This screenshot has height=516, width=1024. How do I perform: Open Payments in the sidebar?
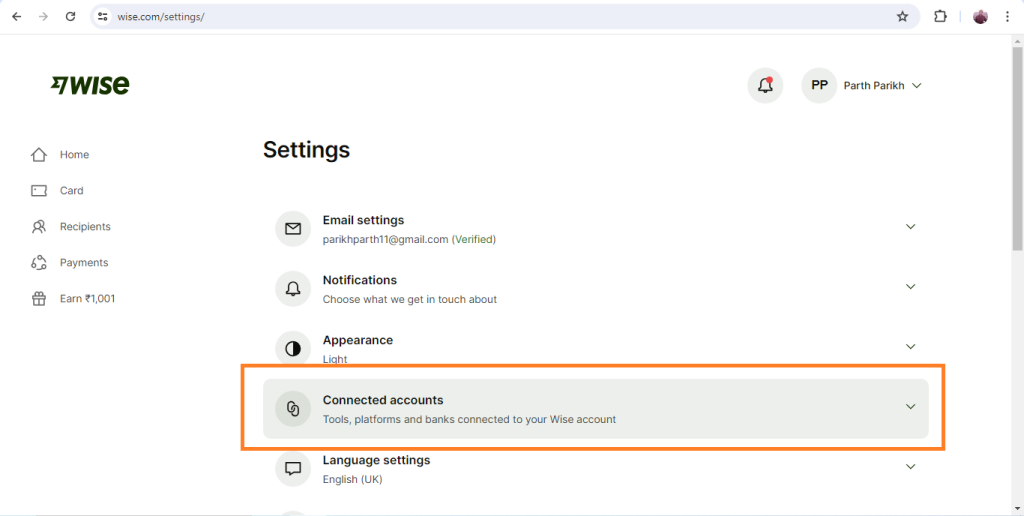coord(83,263)
